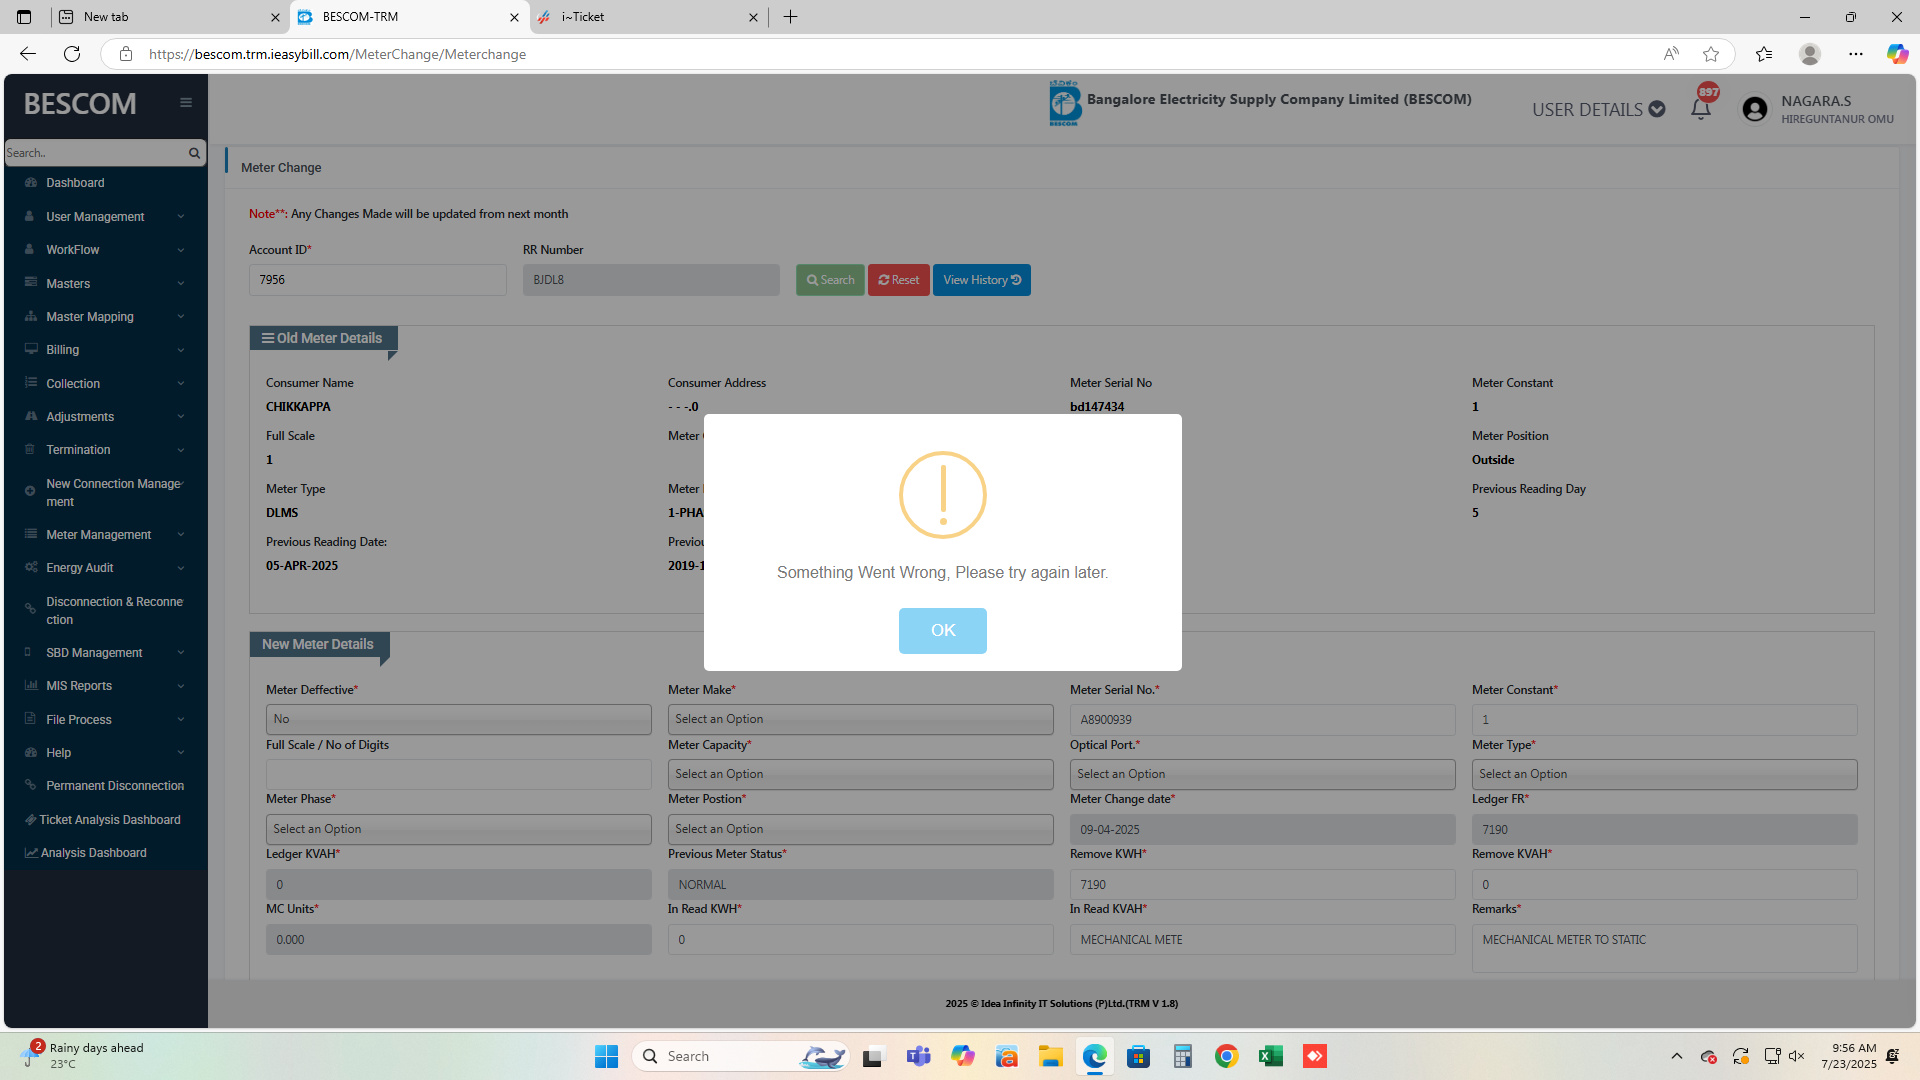Open Google Chrome from taskbar
This screenshot has width=1920, height=1080.
coord(1226,1056)
